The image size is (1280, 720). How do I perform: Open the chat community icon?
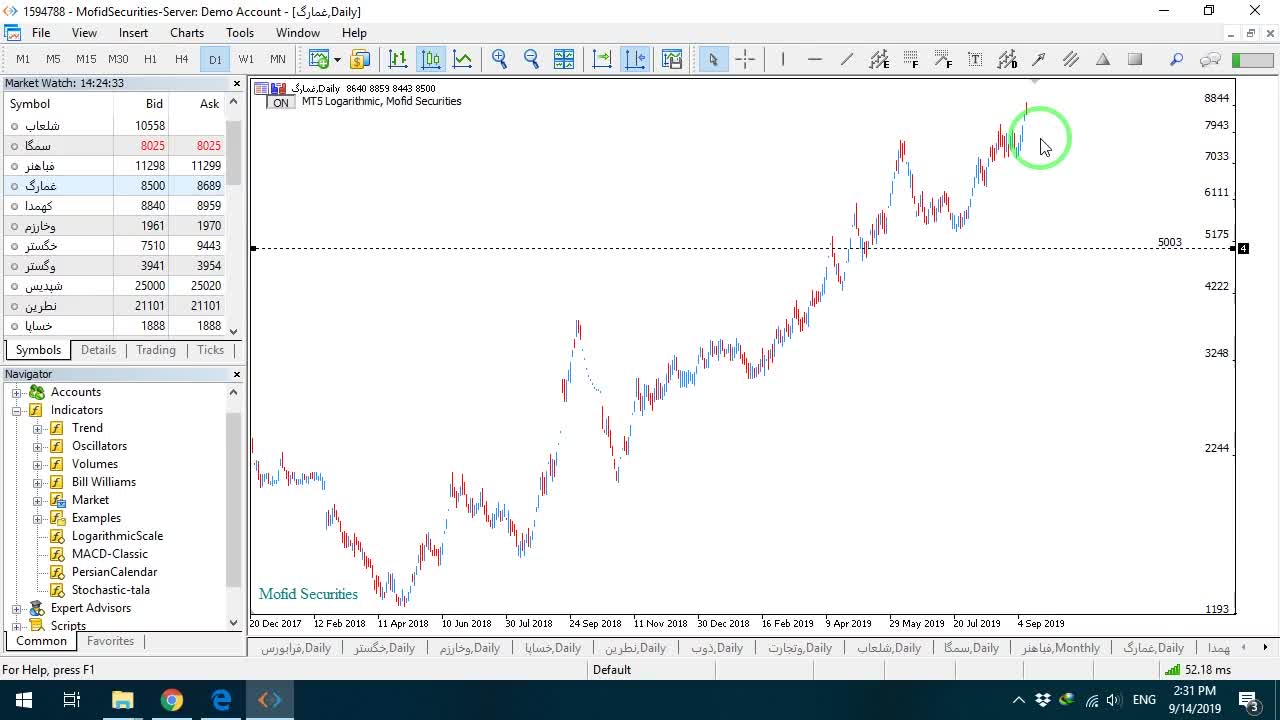(x=1210, y=59)
